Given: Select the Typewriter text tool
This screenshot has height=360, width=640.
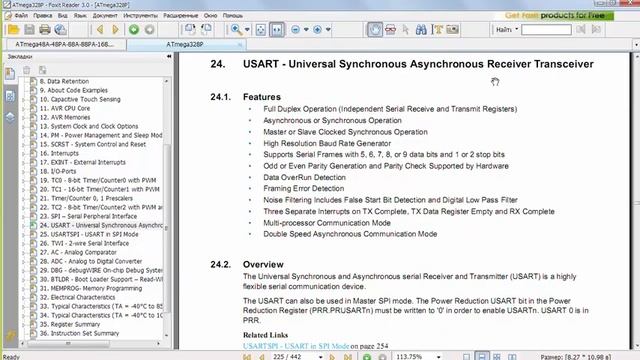Looking at the screenshot, I should (438, 29).
